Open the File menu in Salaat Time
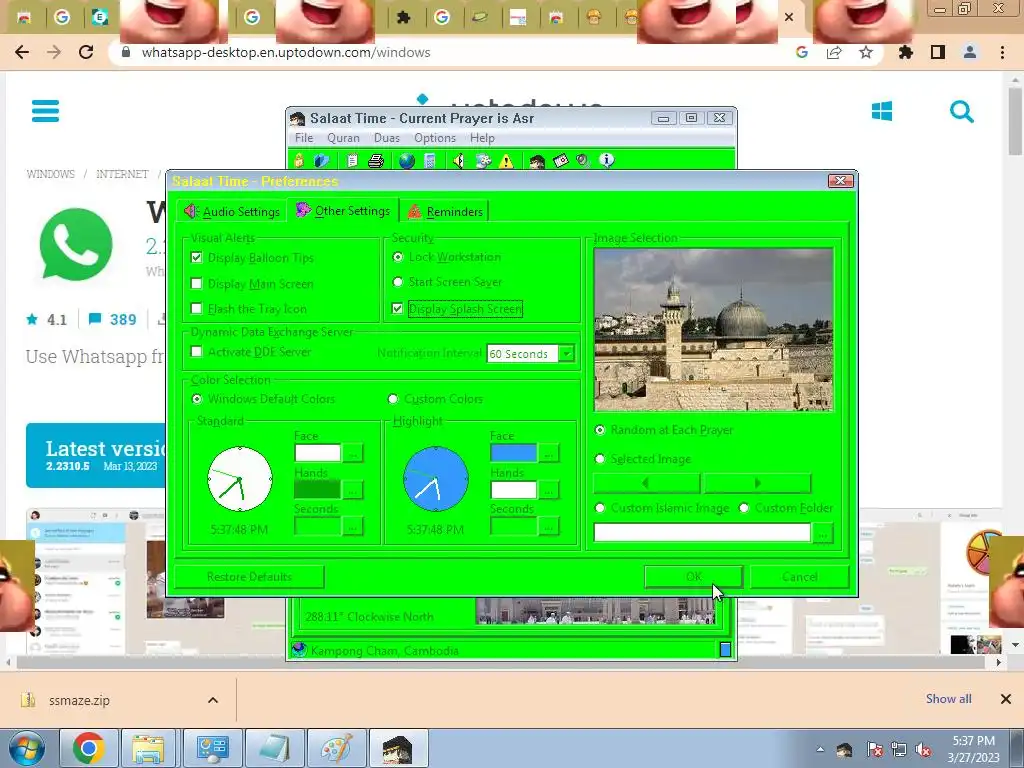 pyautogui.click(x=304, y=138)
